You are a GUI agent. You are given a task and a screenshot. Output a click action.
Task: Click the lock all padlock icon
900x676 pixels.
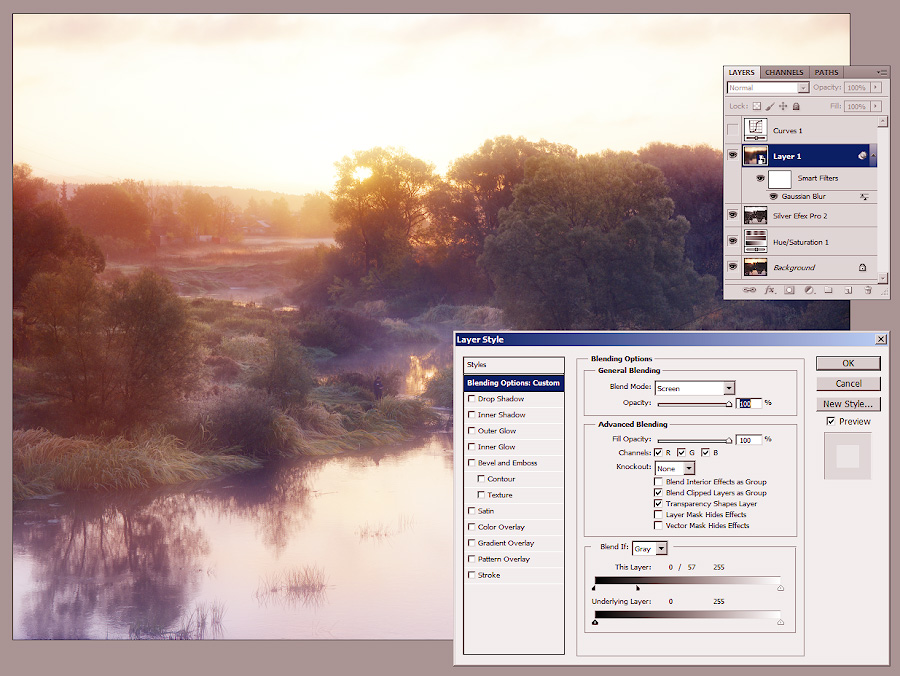point(796,106)
